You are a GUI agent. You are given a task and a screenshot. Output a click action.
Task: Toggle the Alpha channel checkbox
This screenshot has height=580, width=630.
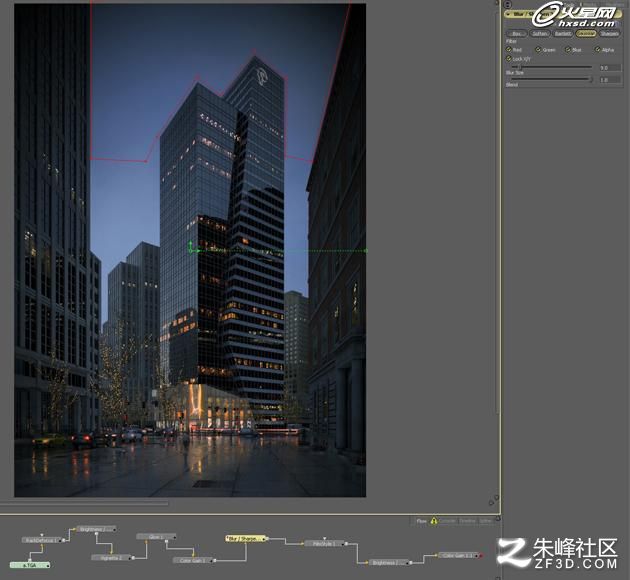coord(597,49)
